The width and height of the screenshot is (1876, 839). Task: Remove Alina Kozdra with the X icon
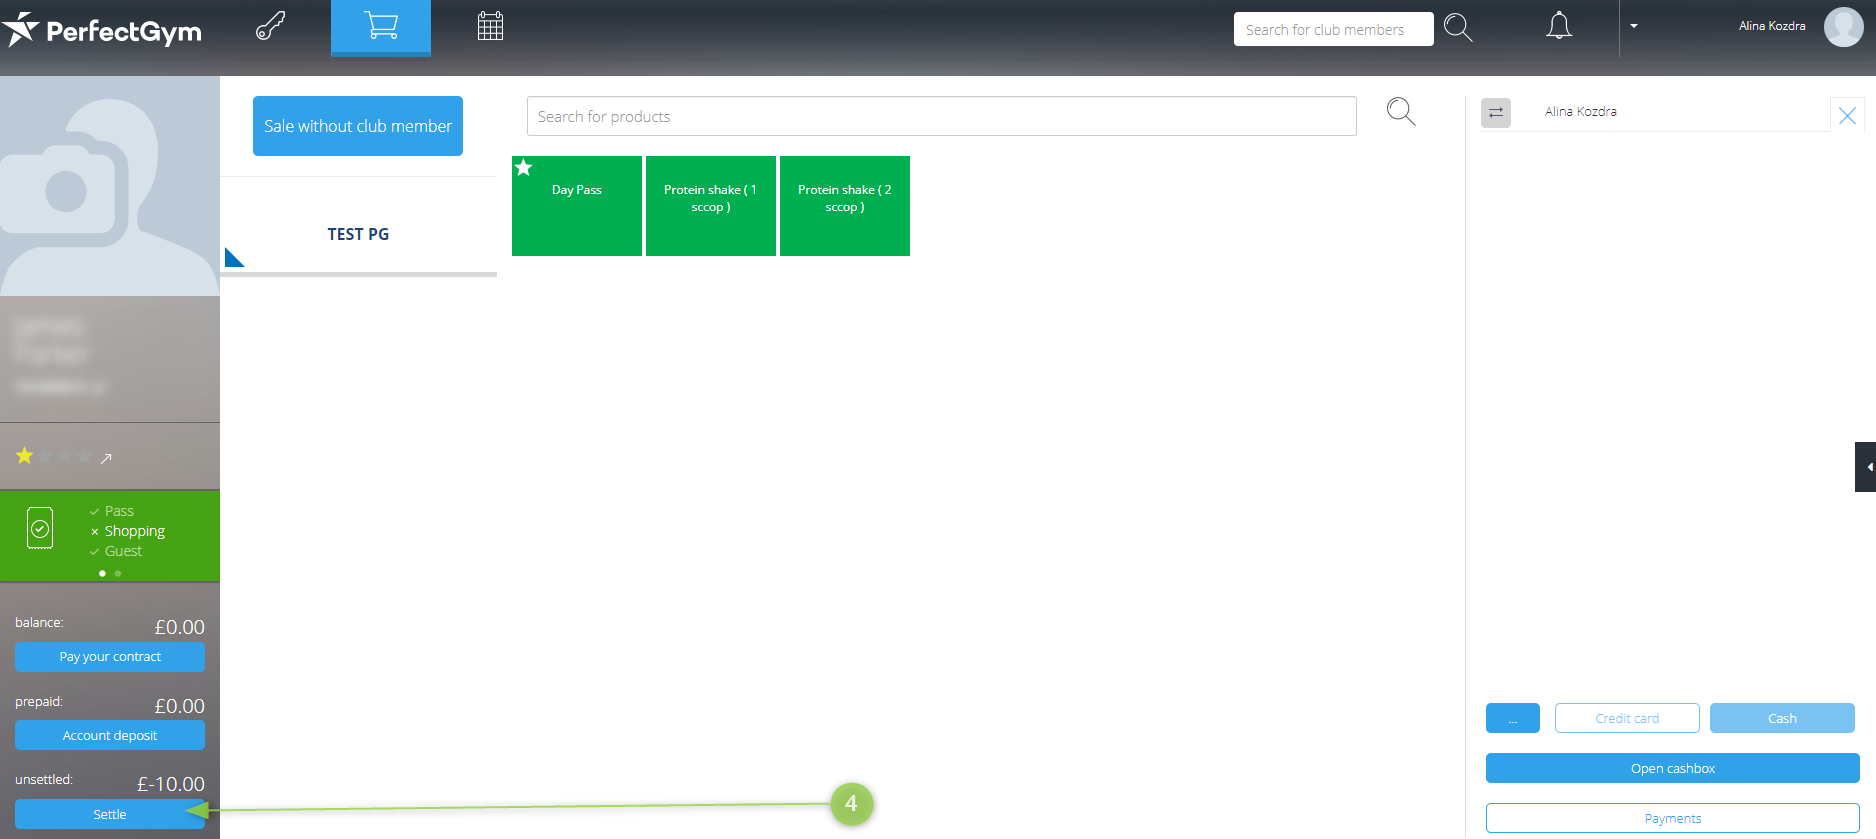(1847, 116)
